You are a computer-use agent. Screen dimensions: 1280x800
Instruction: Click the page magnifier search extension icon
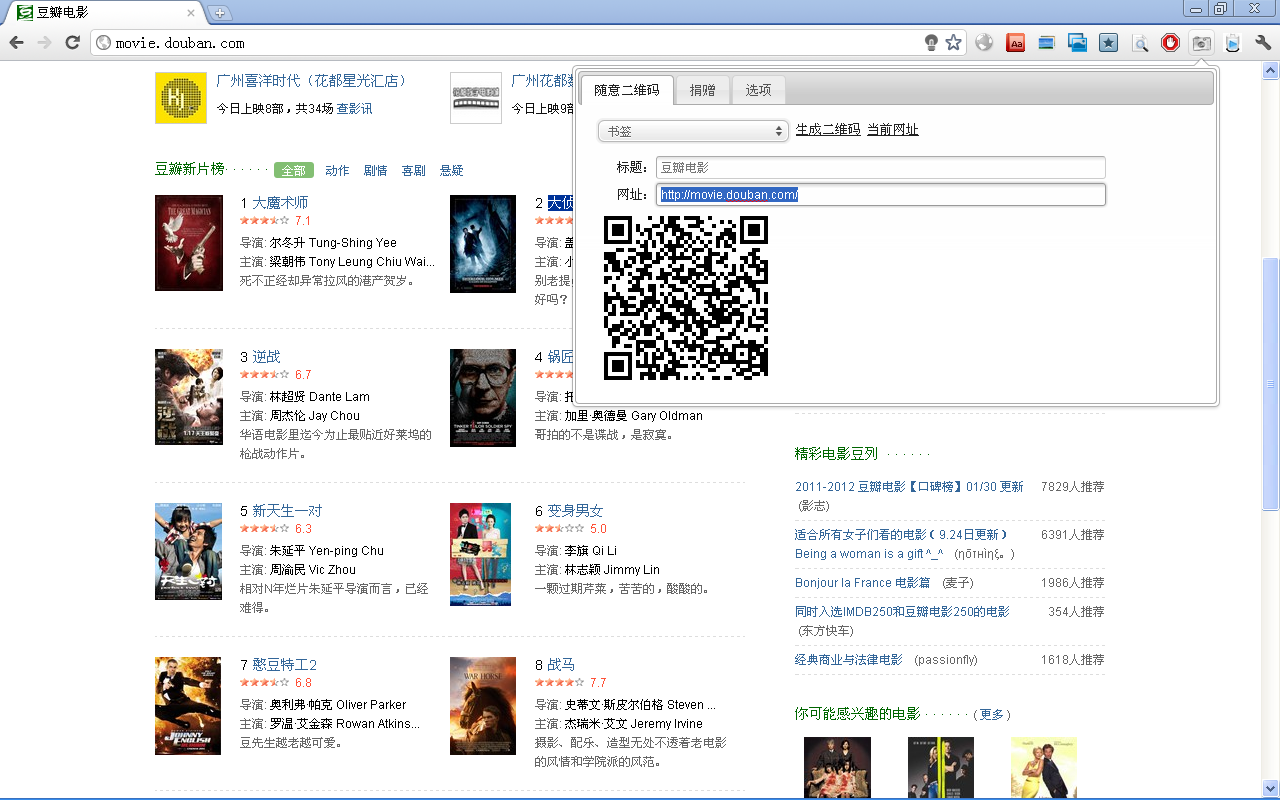pos(1140,42)
